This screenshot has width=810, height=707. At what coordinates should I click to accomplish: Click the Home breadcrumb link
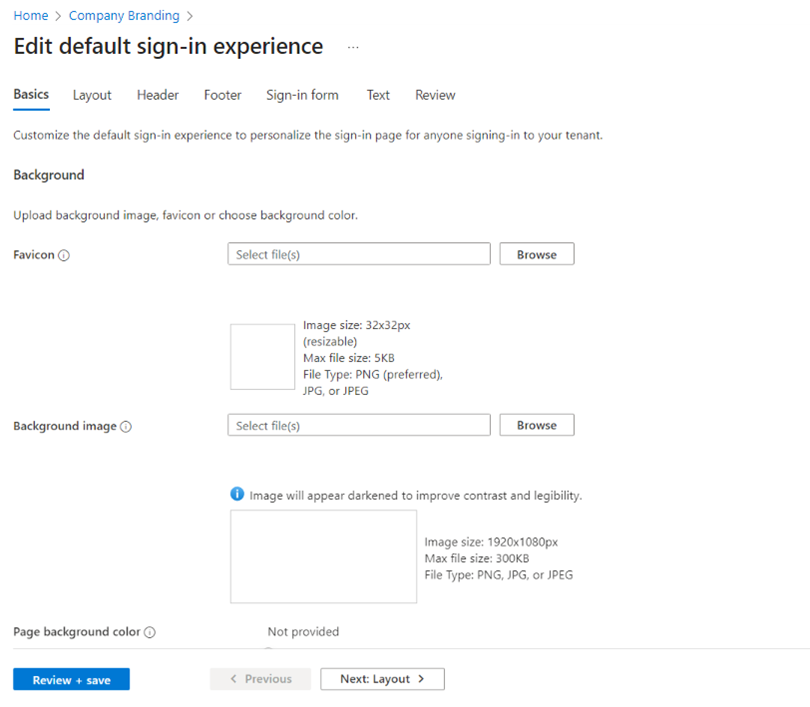click(x=30, y=16)
